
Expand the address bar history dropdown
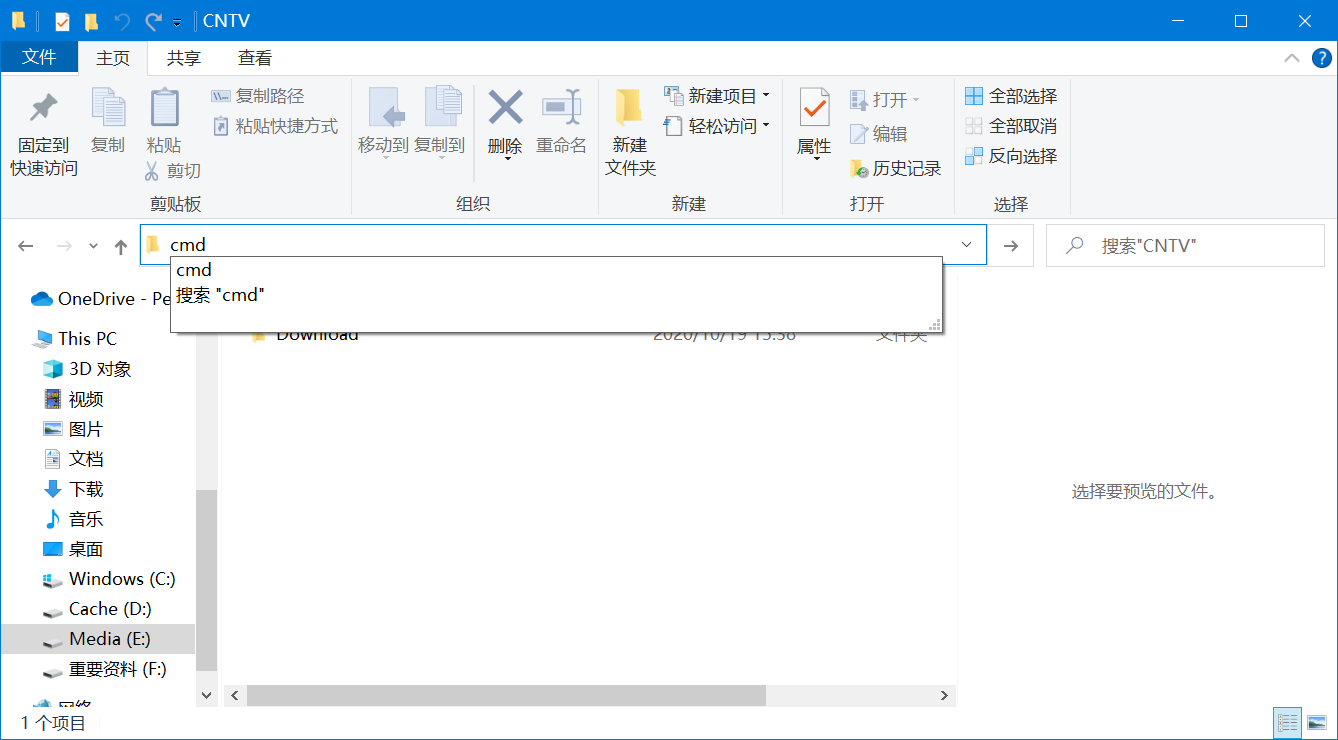coord(966,245)
